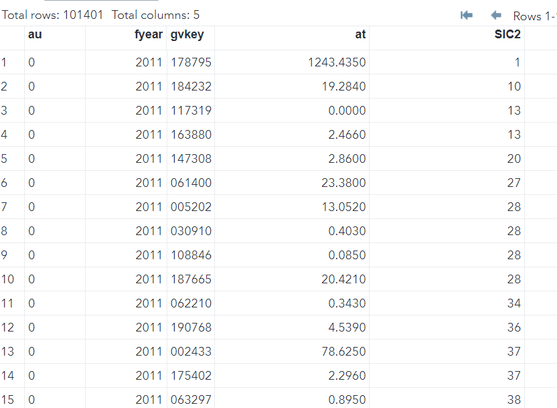Click gvkey cell 117319
557x408 pixels.
(191, 110)
